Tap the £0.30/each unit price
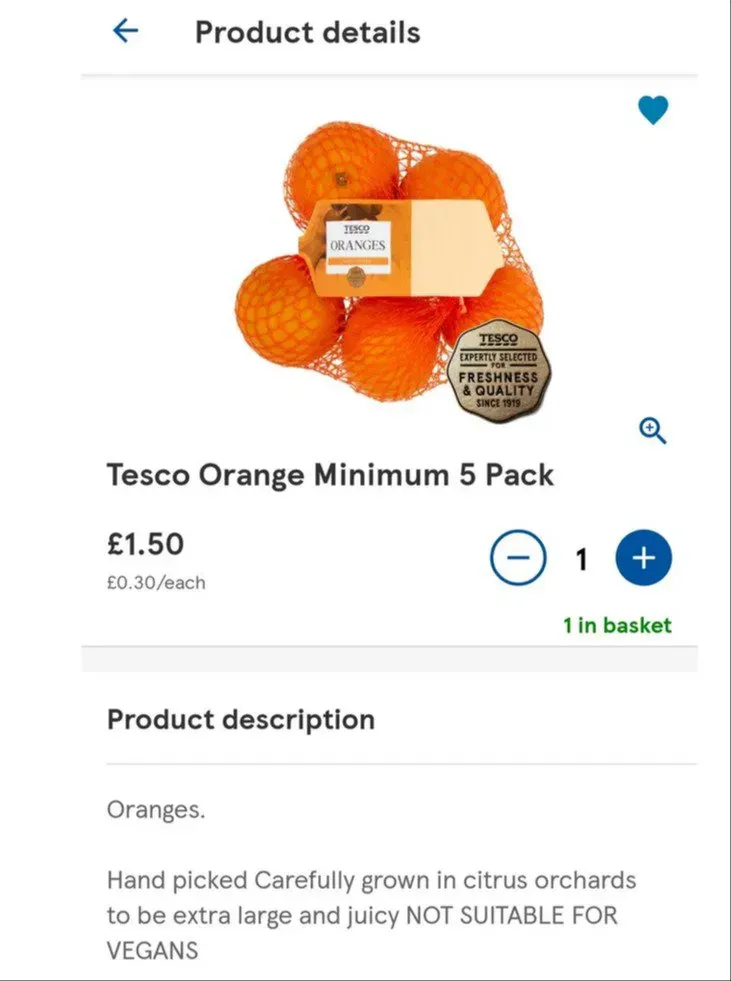 156,583
